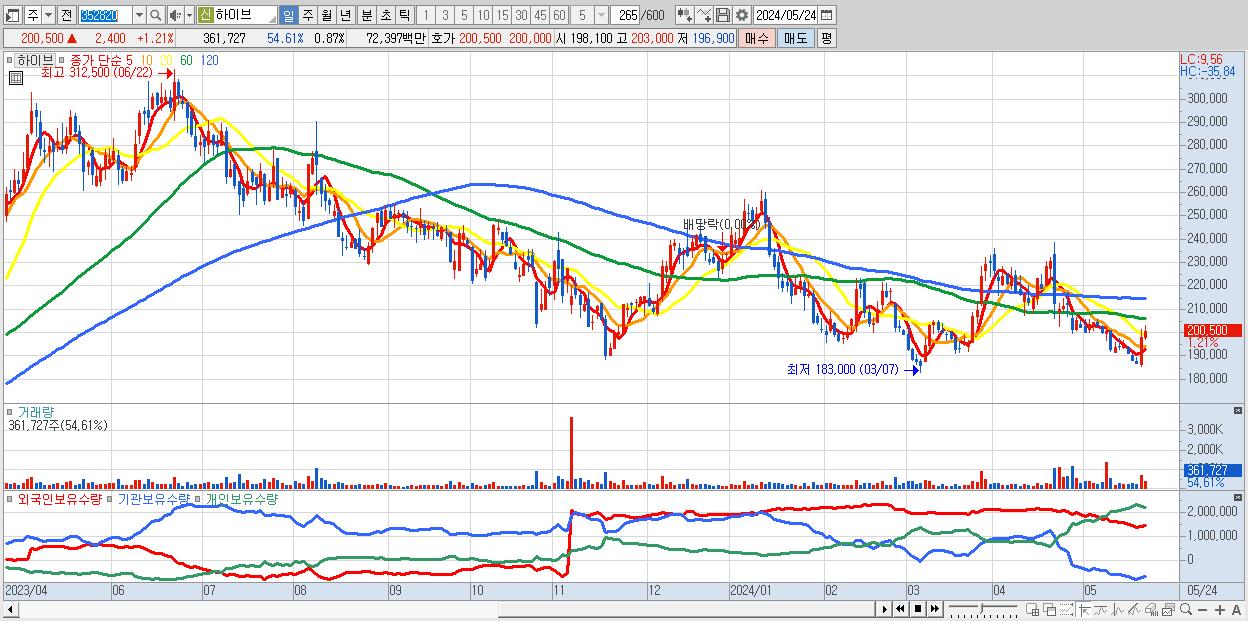Open the dropdown arrow next to 주 button

point(48,15)
